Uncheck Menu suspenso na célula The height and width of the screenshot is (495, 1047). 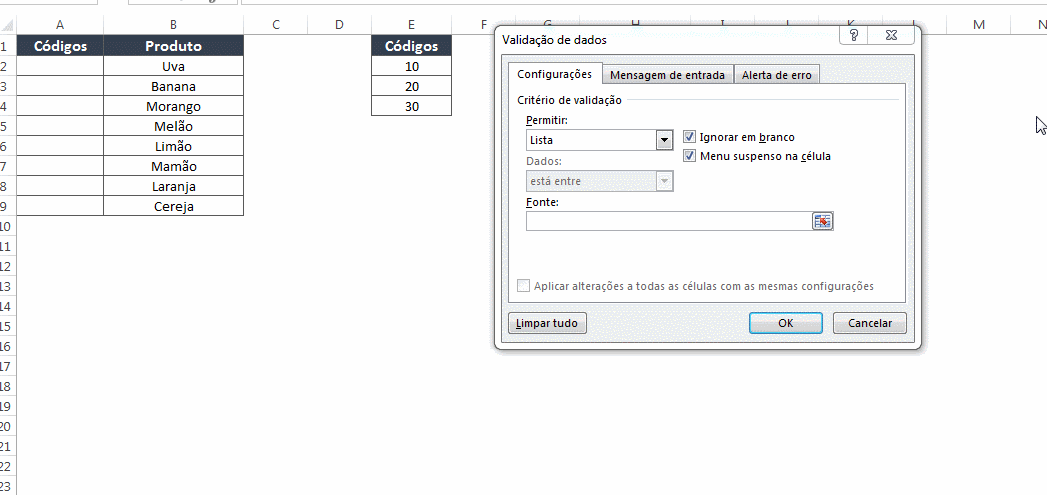tap(689, 156)
